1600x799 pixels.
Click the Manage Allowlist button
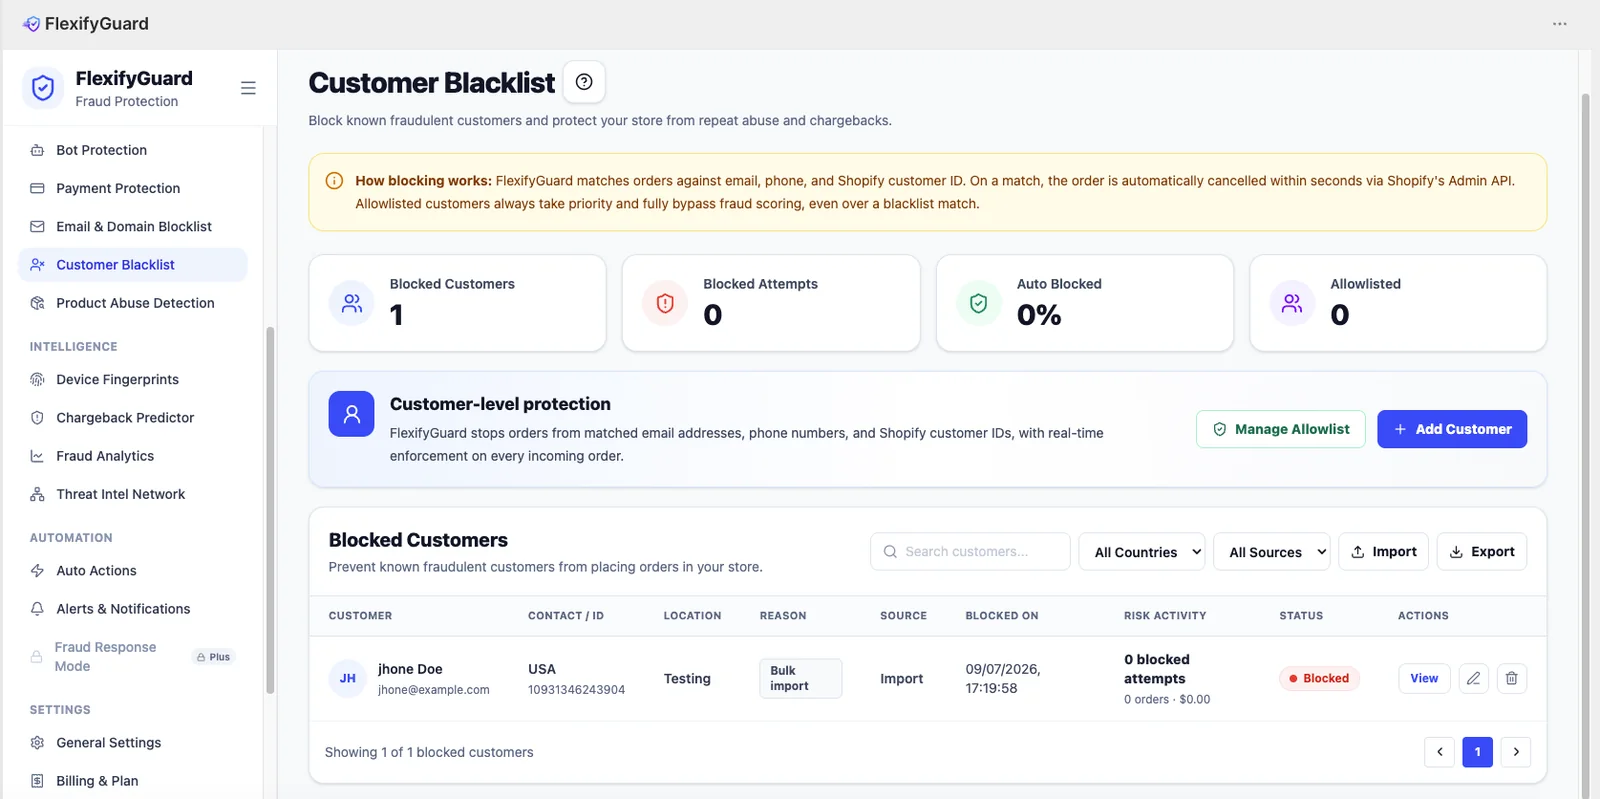coord(1281,429)
